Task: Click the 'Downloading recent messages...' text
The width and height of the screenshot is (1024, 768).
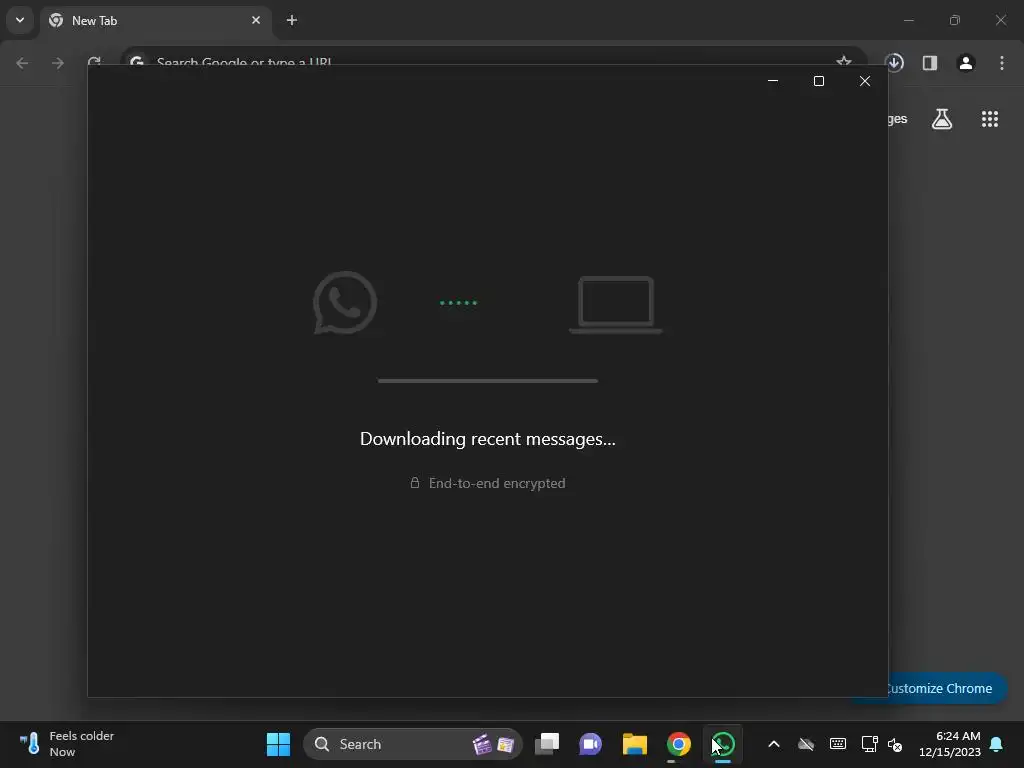Action: [x=488, y=439]
